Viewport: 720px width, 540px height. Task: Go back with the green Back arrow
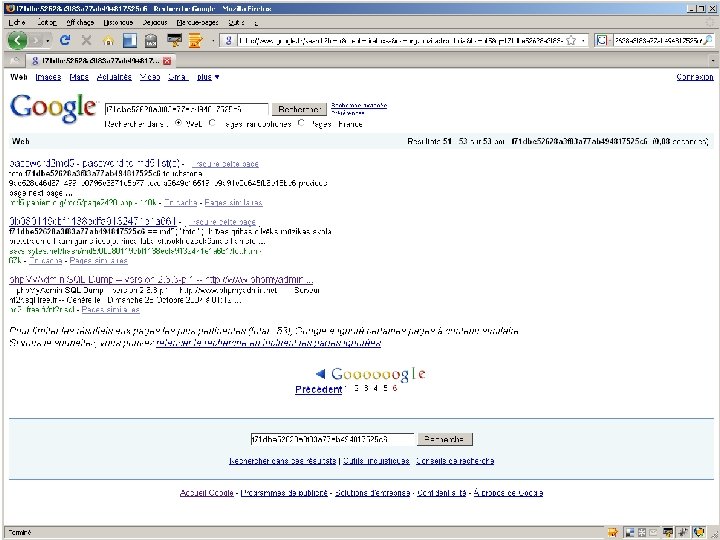[x=17, y=40]
